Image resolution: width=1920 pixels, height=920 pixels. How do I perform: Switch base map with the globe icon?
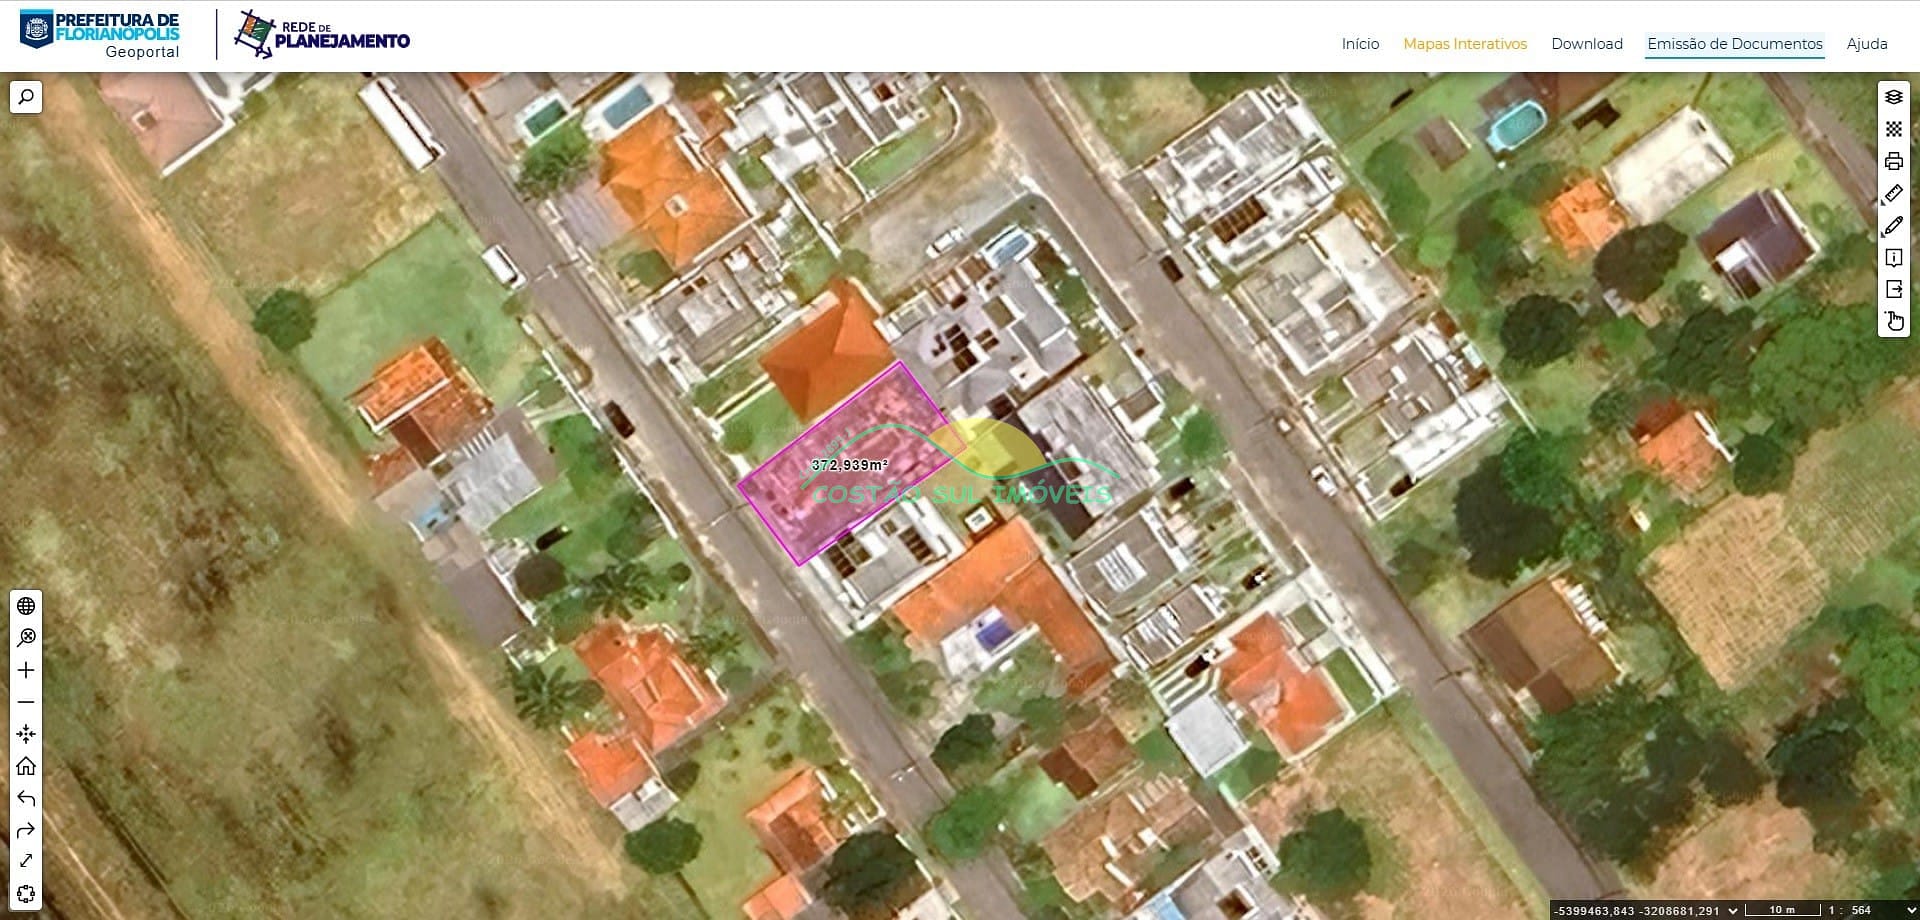(x=26, y=605)
